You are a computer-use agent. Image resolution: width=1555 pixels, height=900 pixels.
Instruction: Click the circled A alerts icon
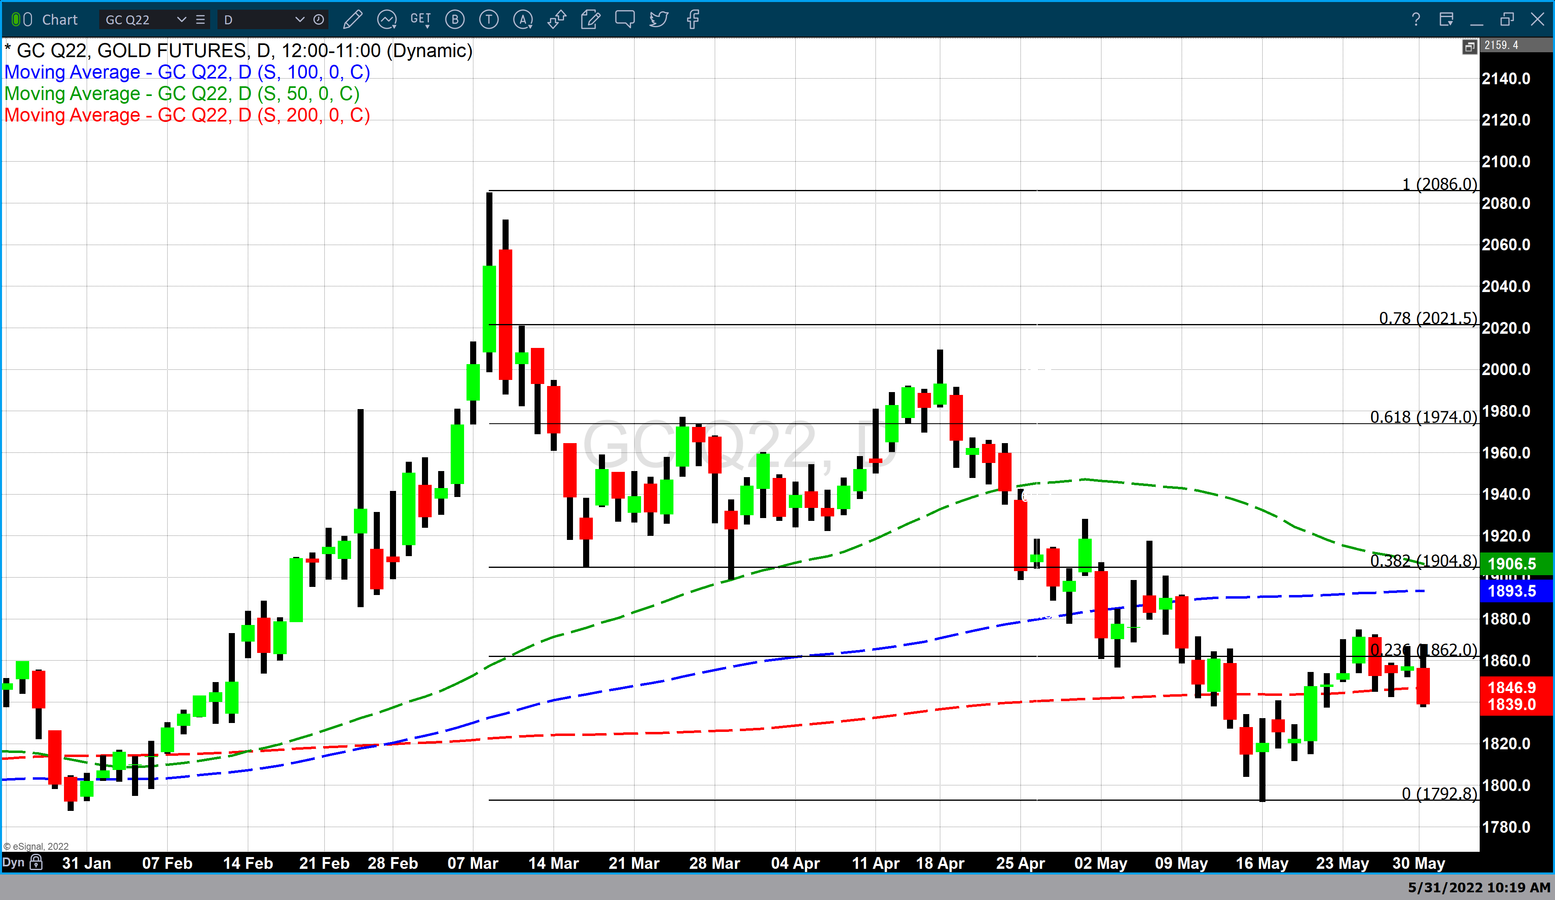pyautogui.click(x=523, y=19)
